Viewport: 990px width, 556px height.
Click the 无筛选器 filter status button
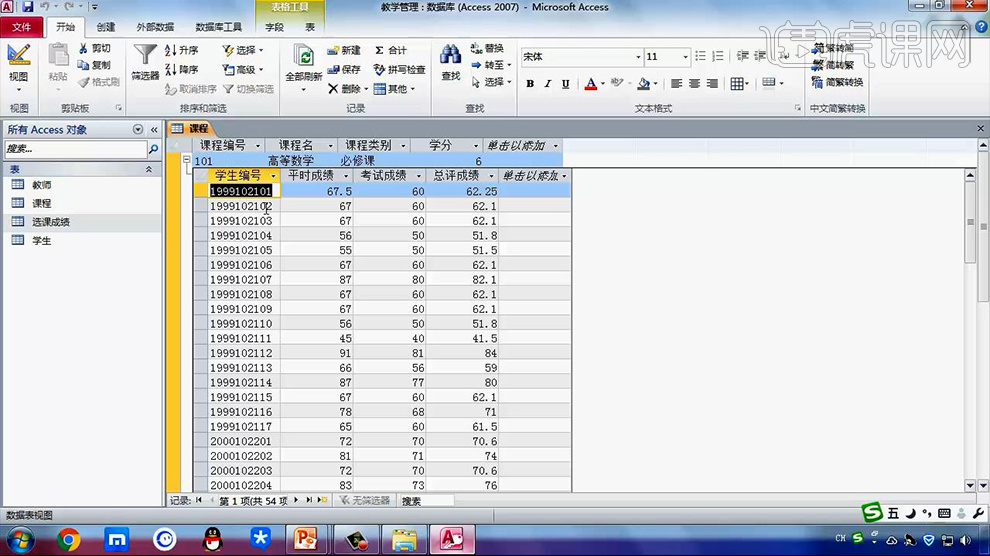[365, 500]
